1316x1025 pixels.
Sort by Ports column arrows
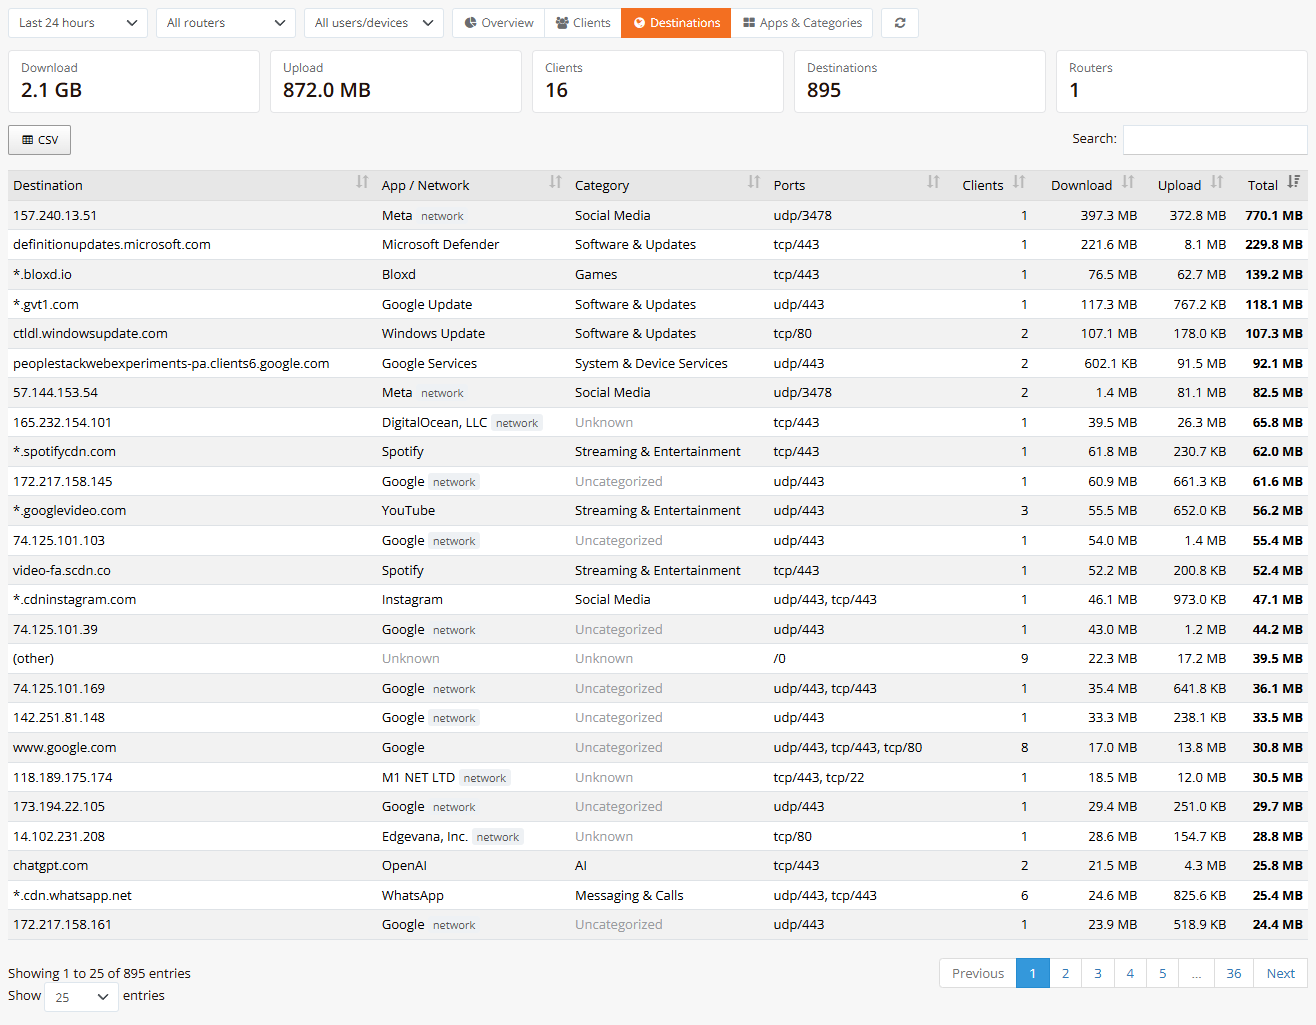point(933,182)
